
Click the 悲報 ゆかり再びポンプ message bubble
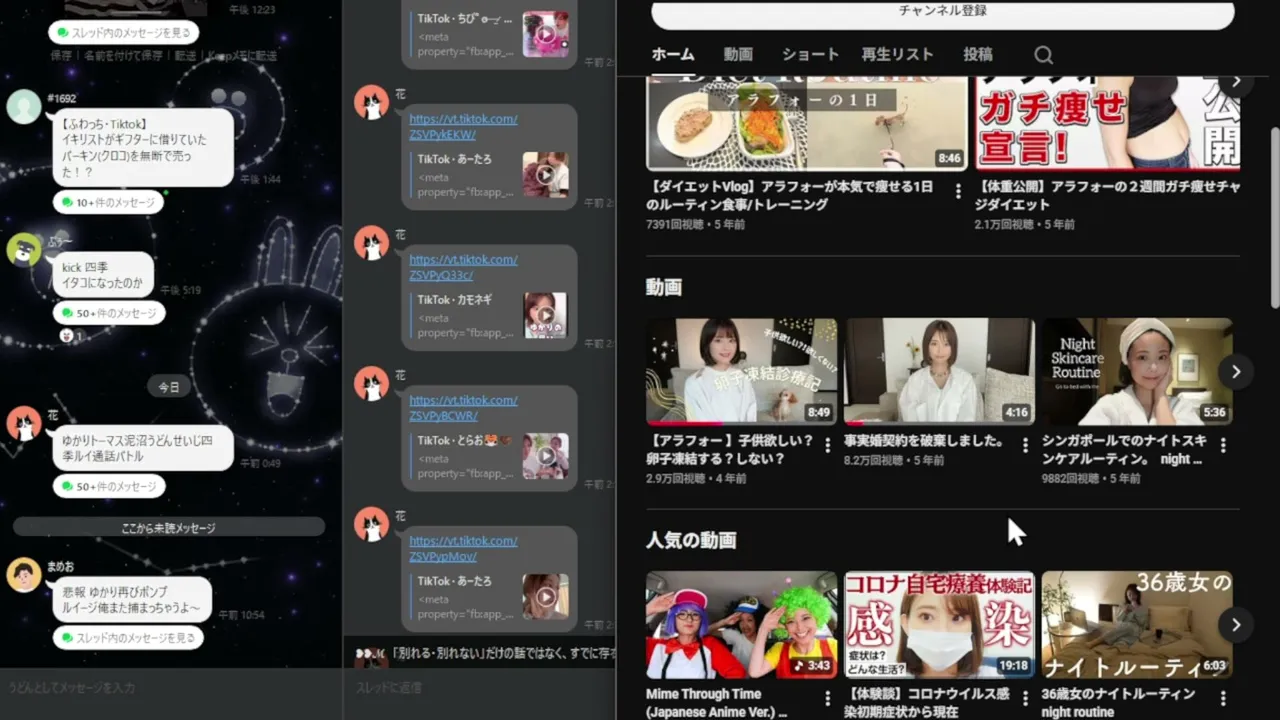coord(132,599)
